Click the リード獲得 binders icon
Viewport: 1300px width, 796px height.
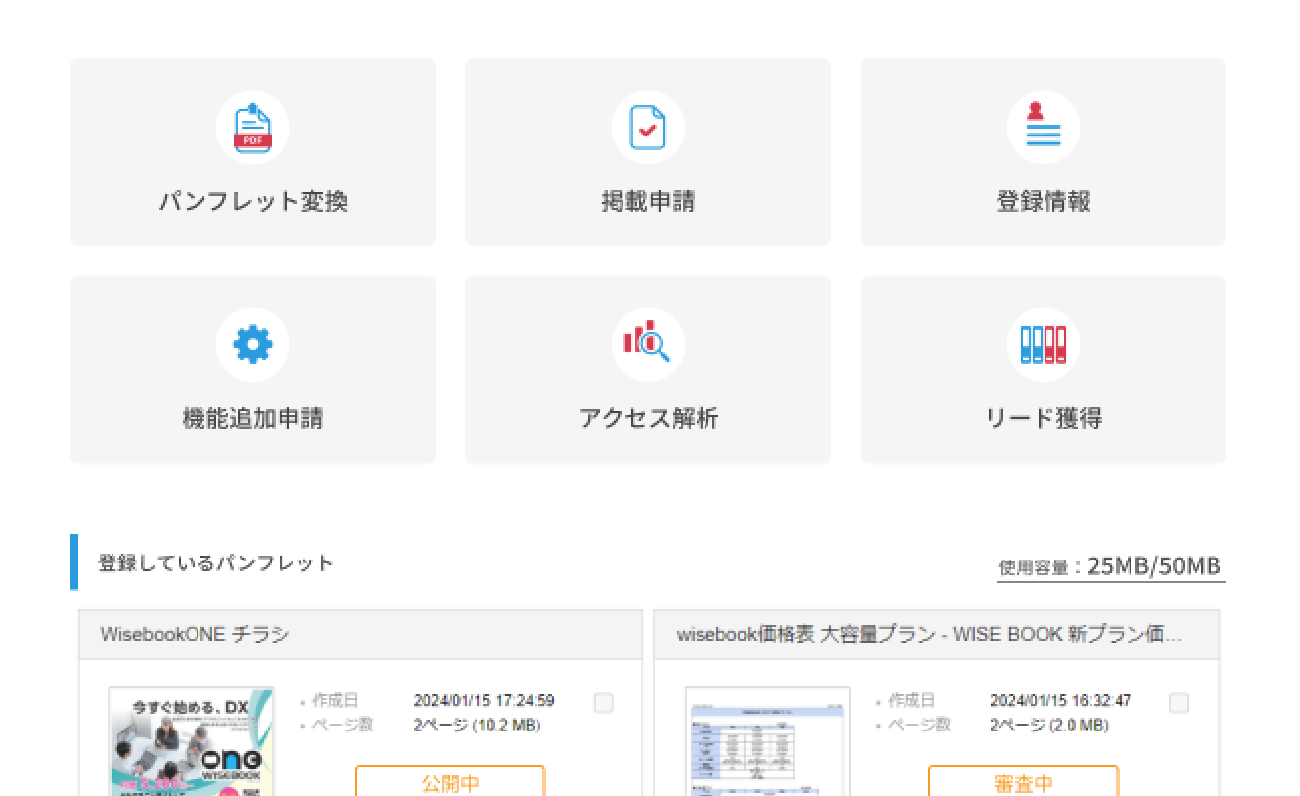pyautogui.click(x=1043, y=345)
